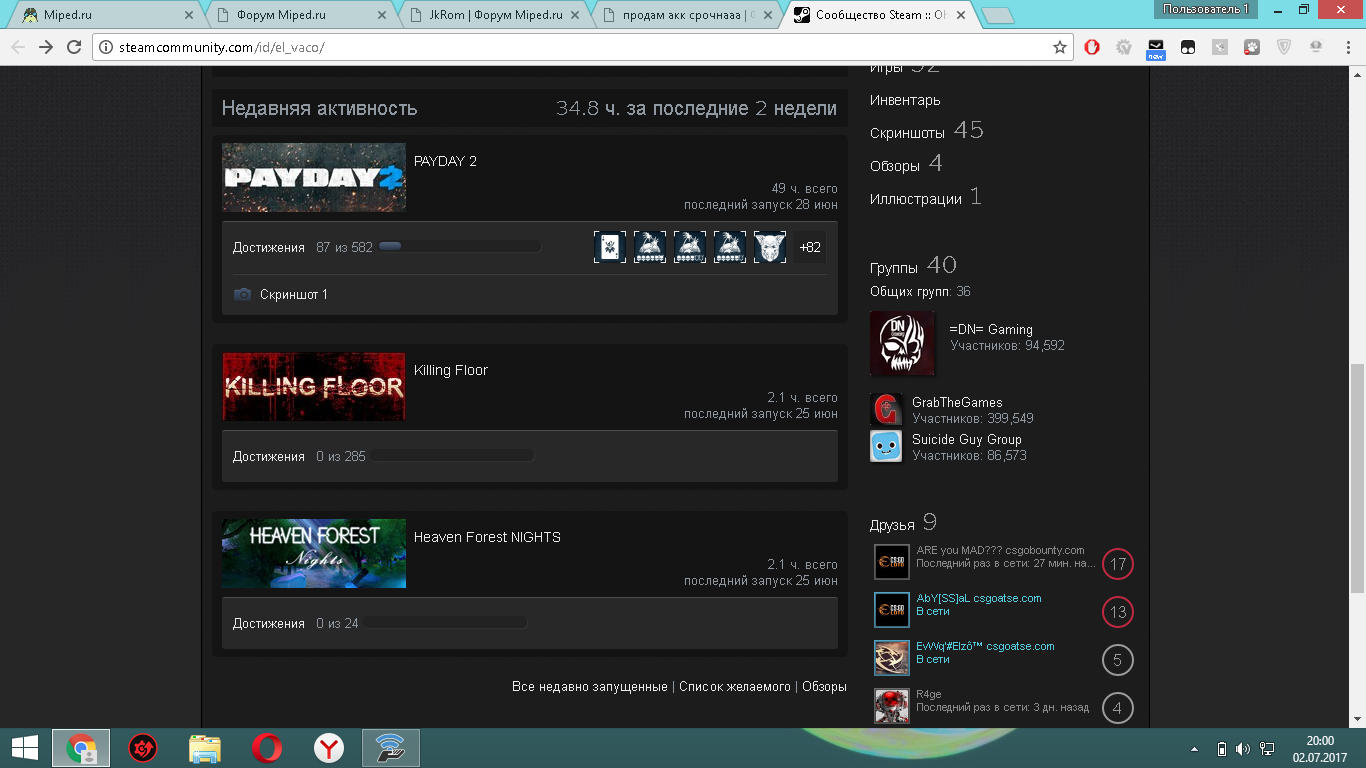
Task: View site information icon in address bar
Action: (108, 47)
